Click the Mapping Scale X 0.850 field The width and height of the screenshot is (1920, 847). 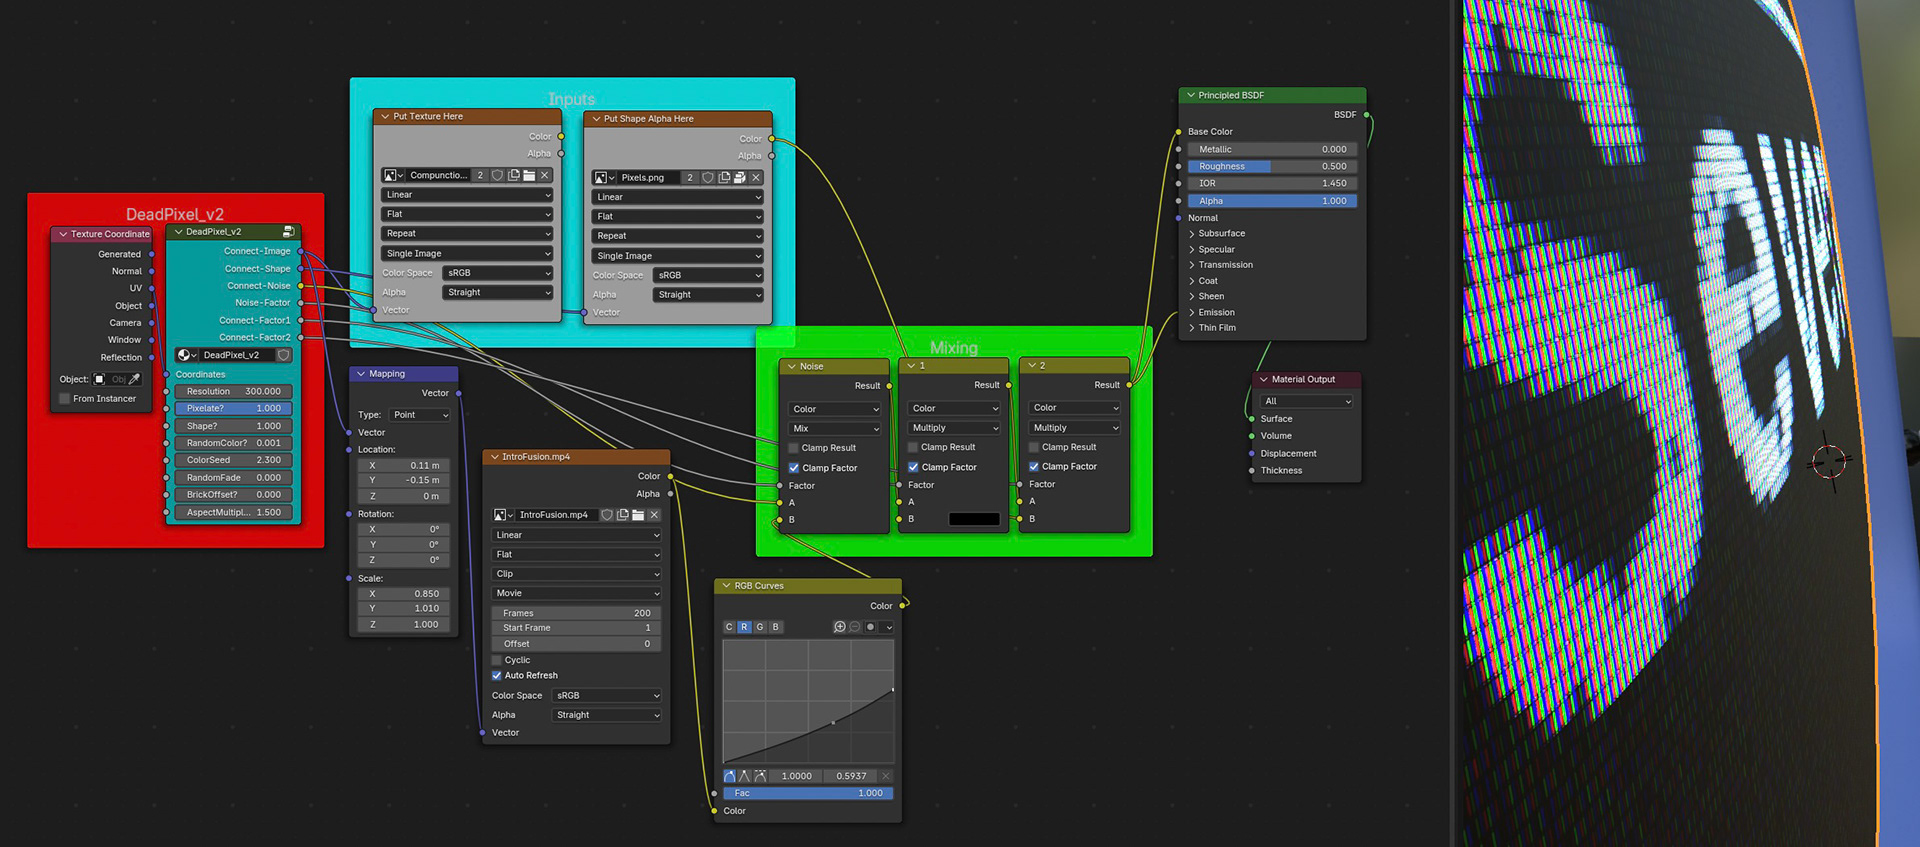pos(404,593)
